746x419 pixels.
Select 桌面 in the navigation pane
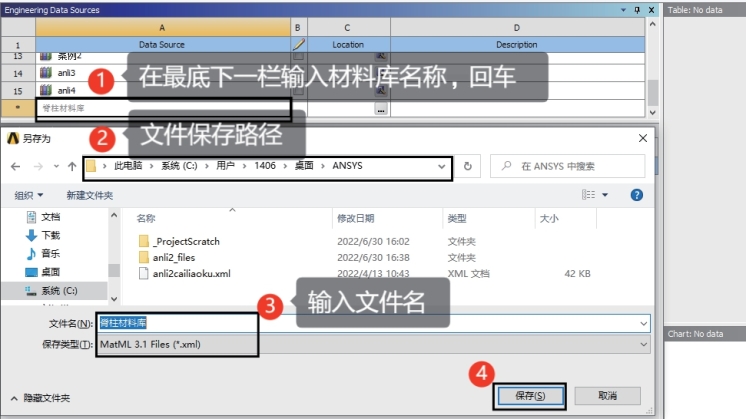click(50, 272)
